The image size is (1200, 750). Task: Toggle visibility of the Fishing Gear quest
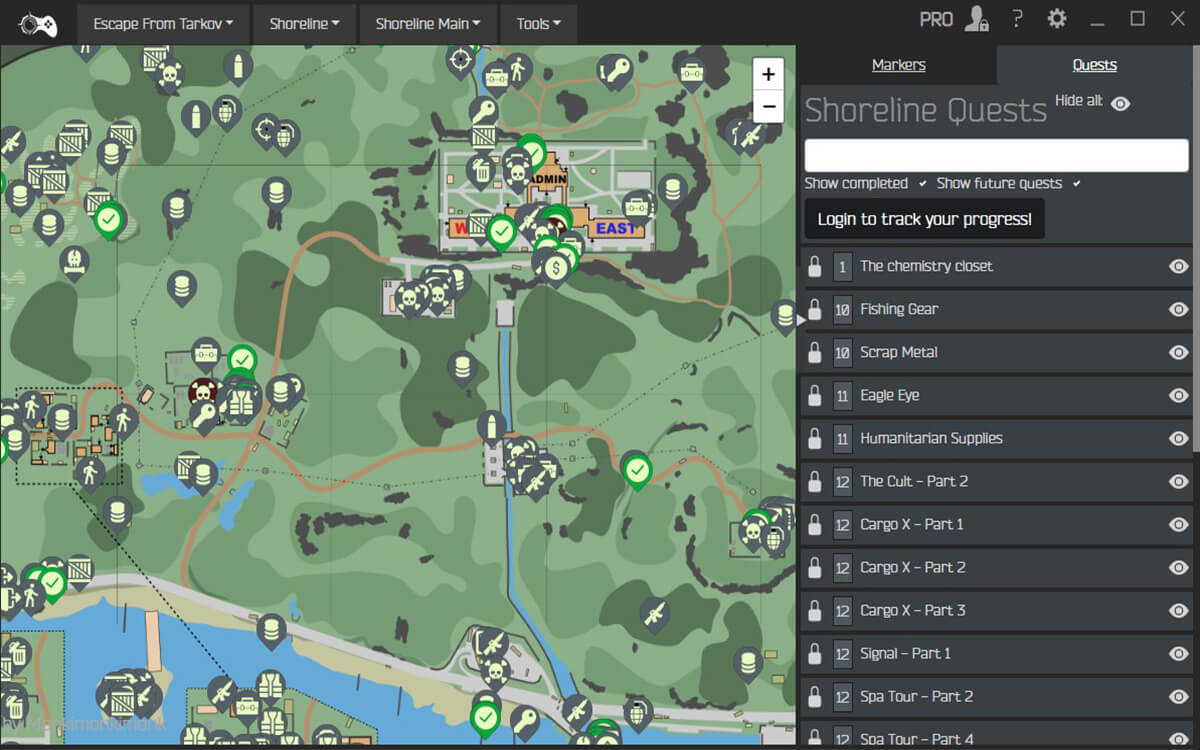pyautogui.click(x=1179, y=309)
